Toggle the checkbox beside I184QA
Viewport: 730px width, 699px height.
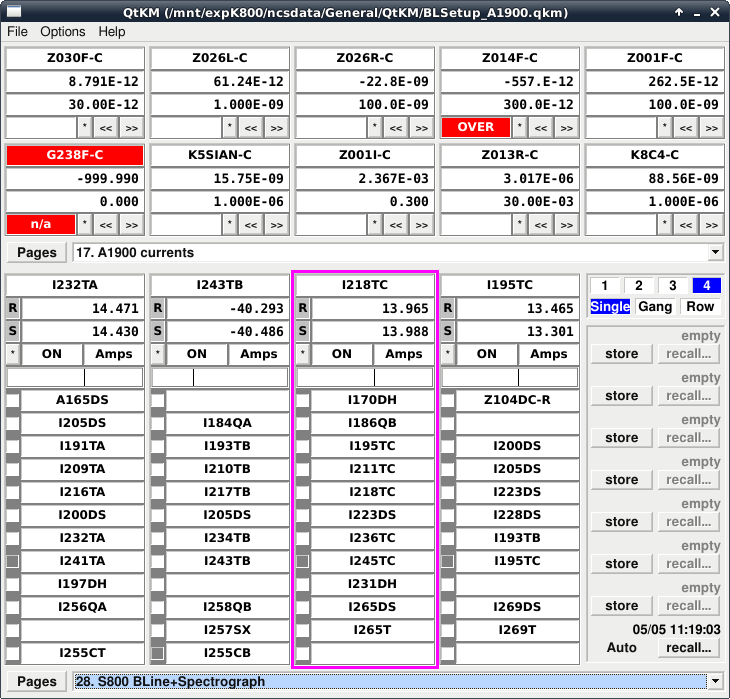[158, 423]
